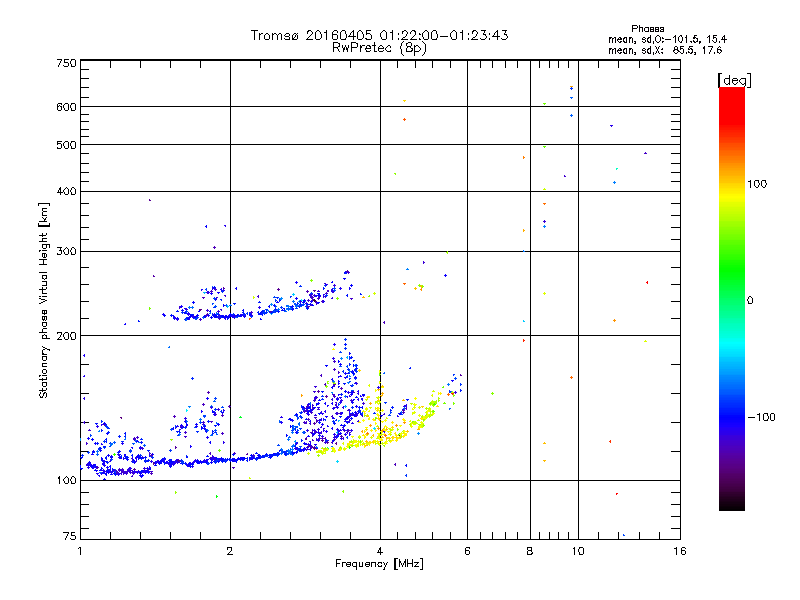800x600 pixels.
Task: Click the y-axis tick label '100'
Action: tap(67, 480)
